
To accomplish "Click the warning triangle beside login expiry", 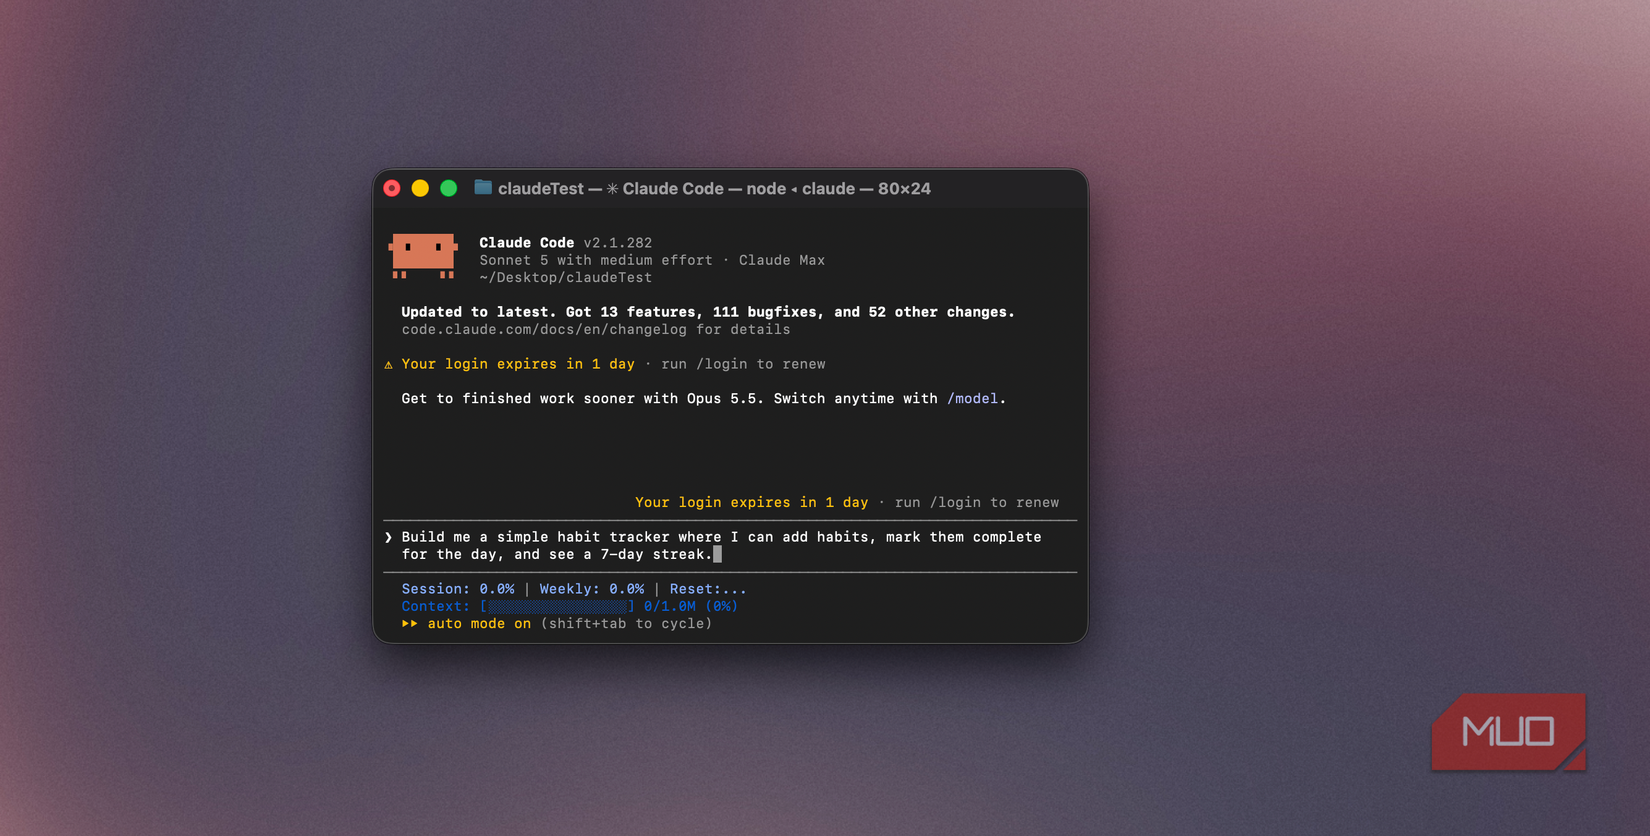I will tap(388, 365).
